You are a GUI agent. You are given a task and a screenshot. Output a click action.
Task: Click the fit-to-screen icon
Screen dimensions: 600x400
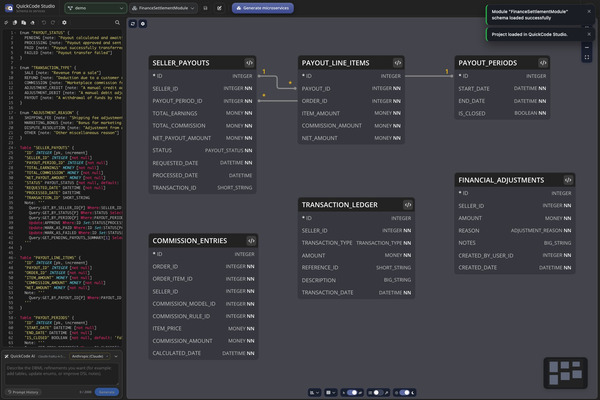point(587,57)
